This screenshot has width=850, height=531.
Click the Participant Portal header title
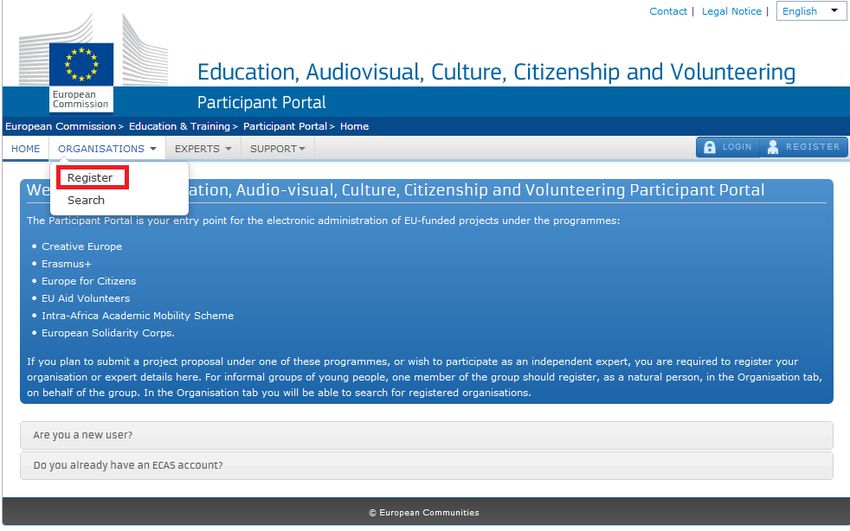coord(261,102)
